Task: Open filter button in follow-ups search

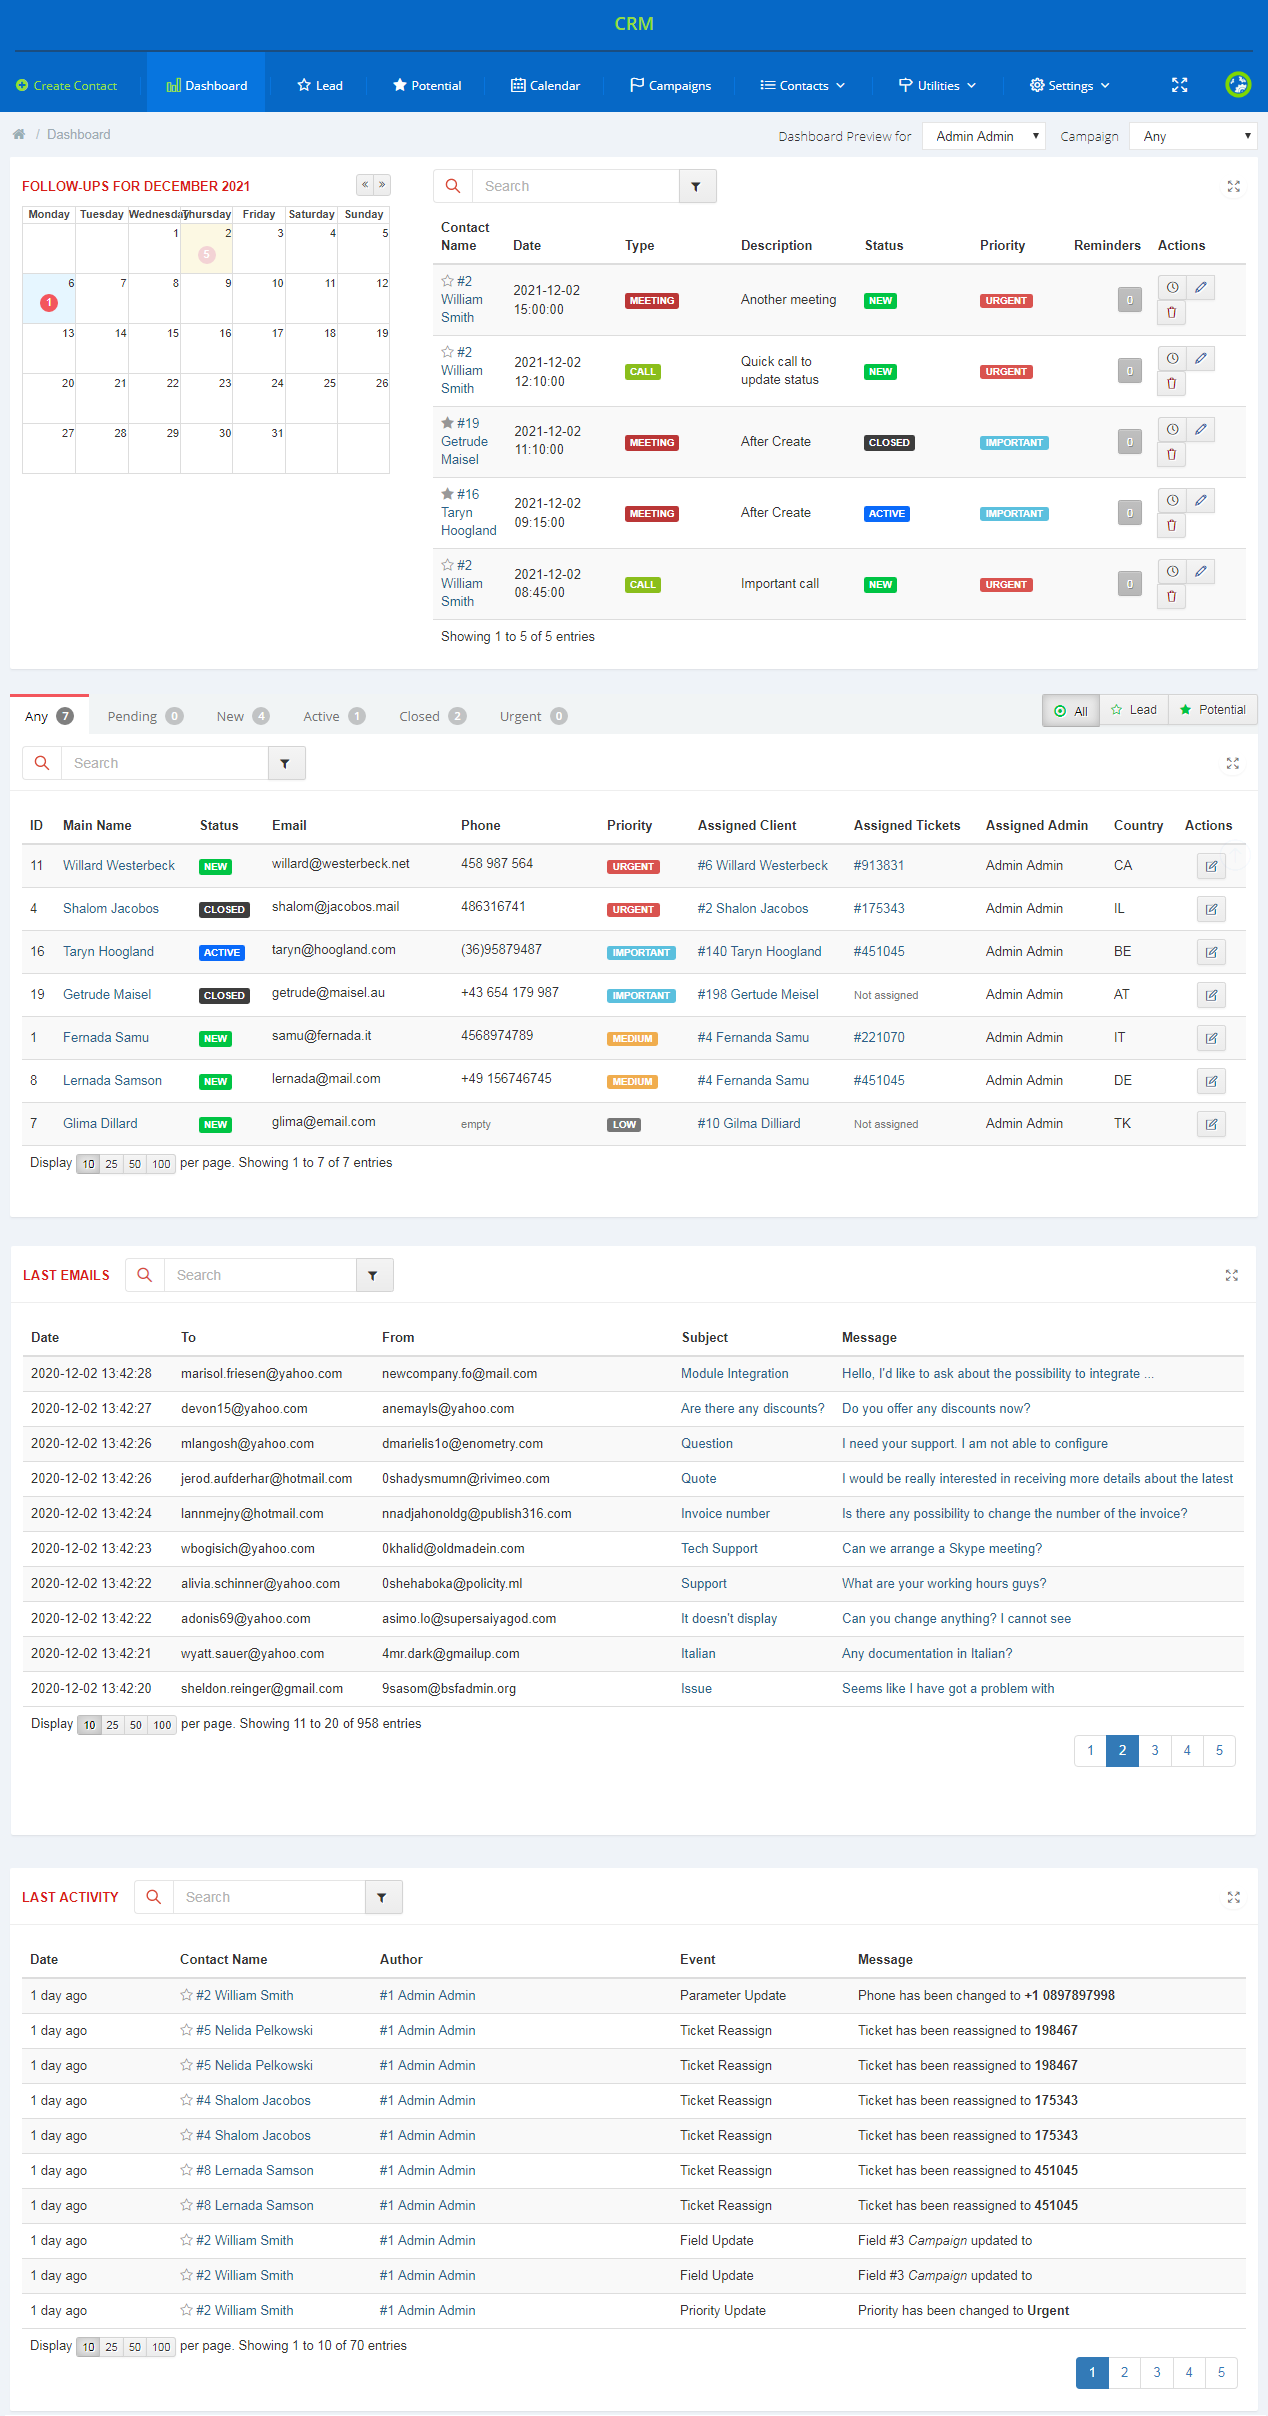Action: 697,186
